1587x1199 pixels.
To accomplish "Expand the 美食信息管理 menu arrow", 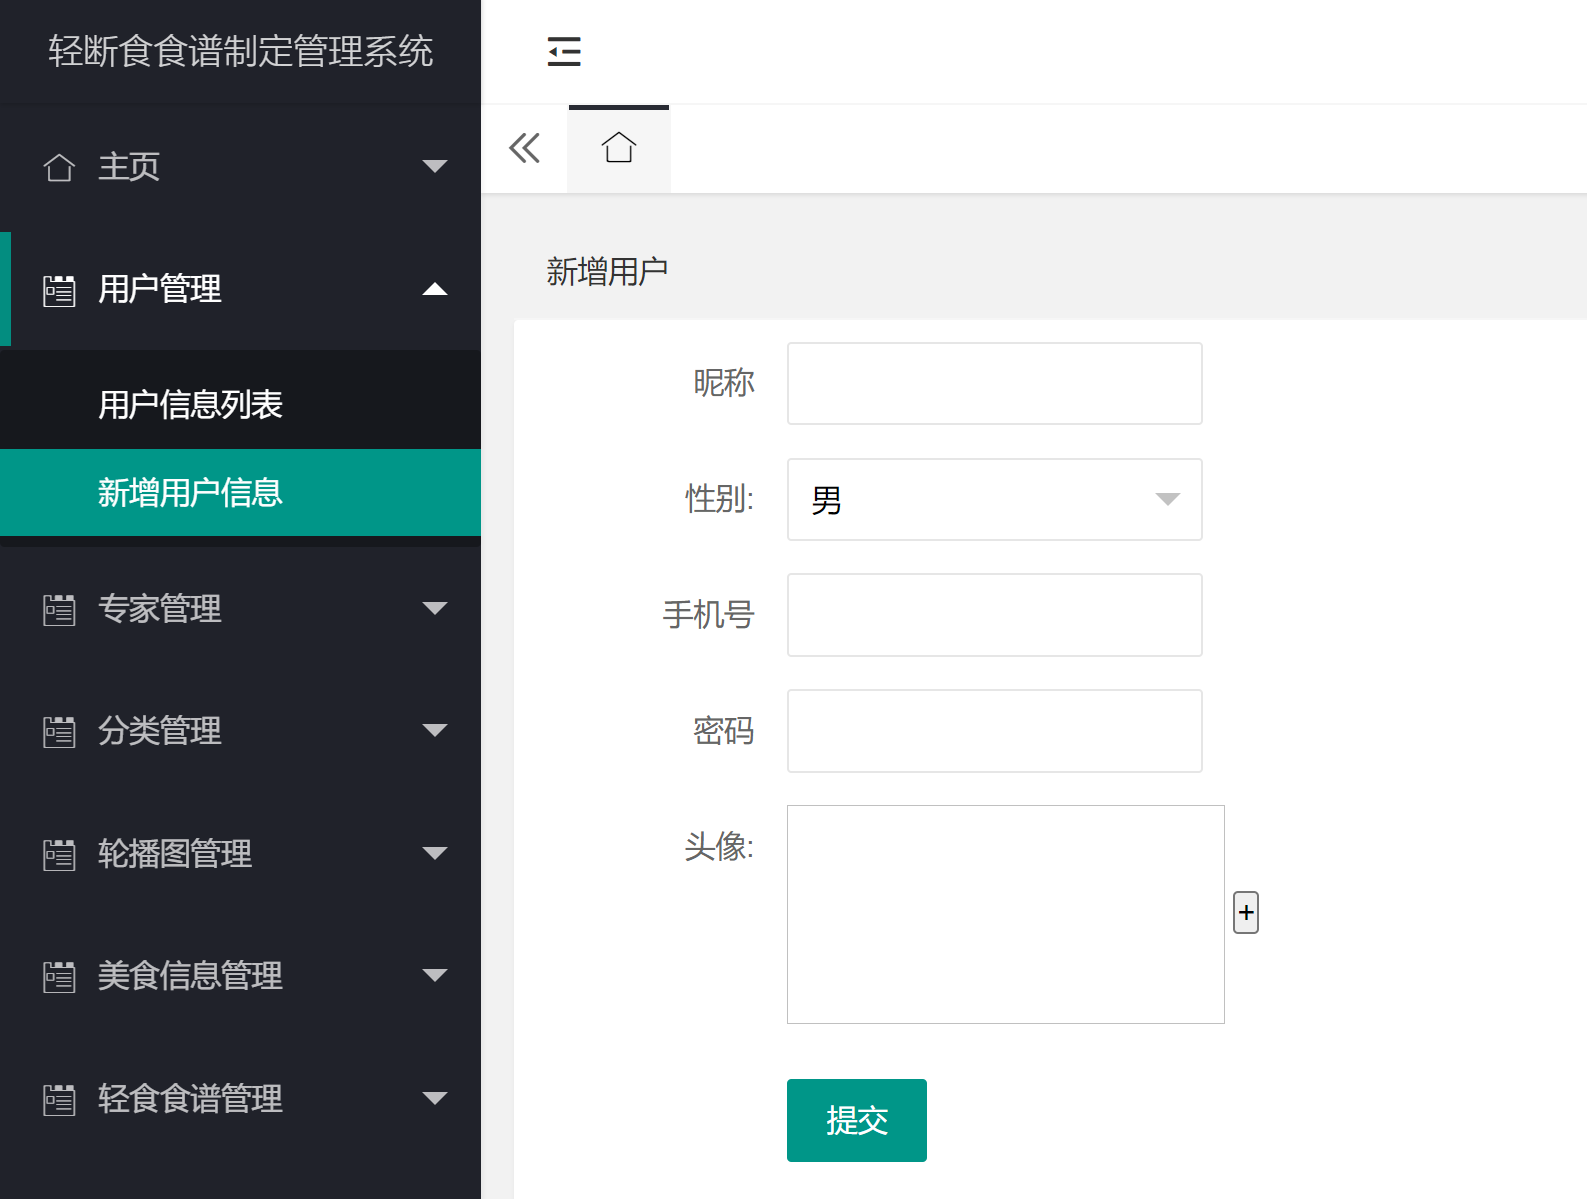I will tap(435, 975).
